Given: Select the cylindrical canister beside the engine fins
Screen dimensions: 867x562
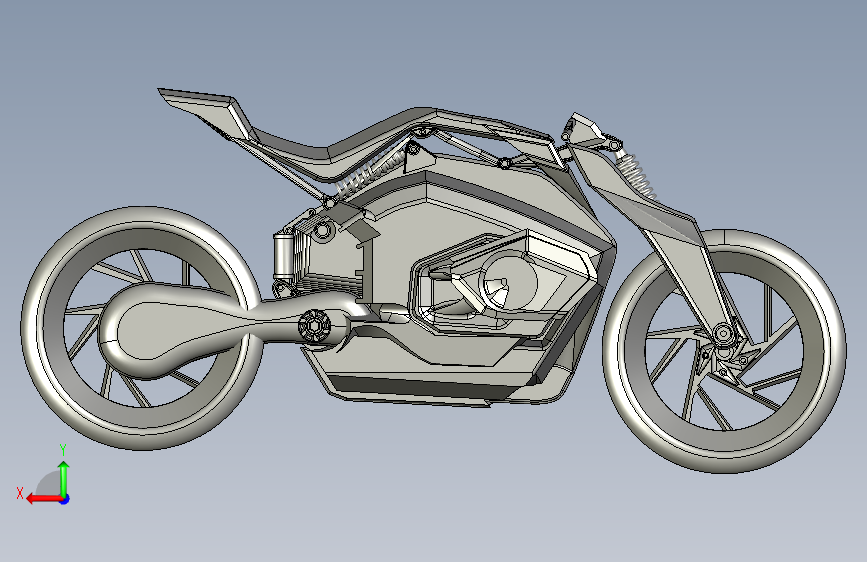Looking at the screenshot, I should tap(283, 256).
